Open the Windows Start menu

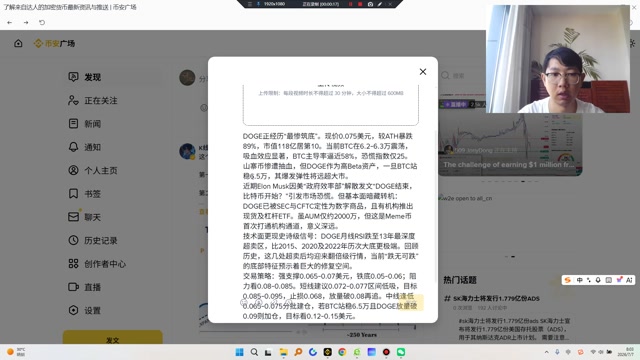click(240, 352)
